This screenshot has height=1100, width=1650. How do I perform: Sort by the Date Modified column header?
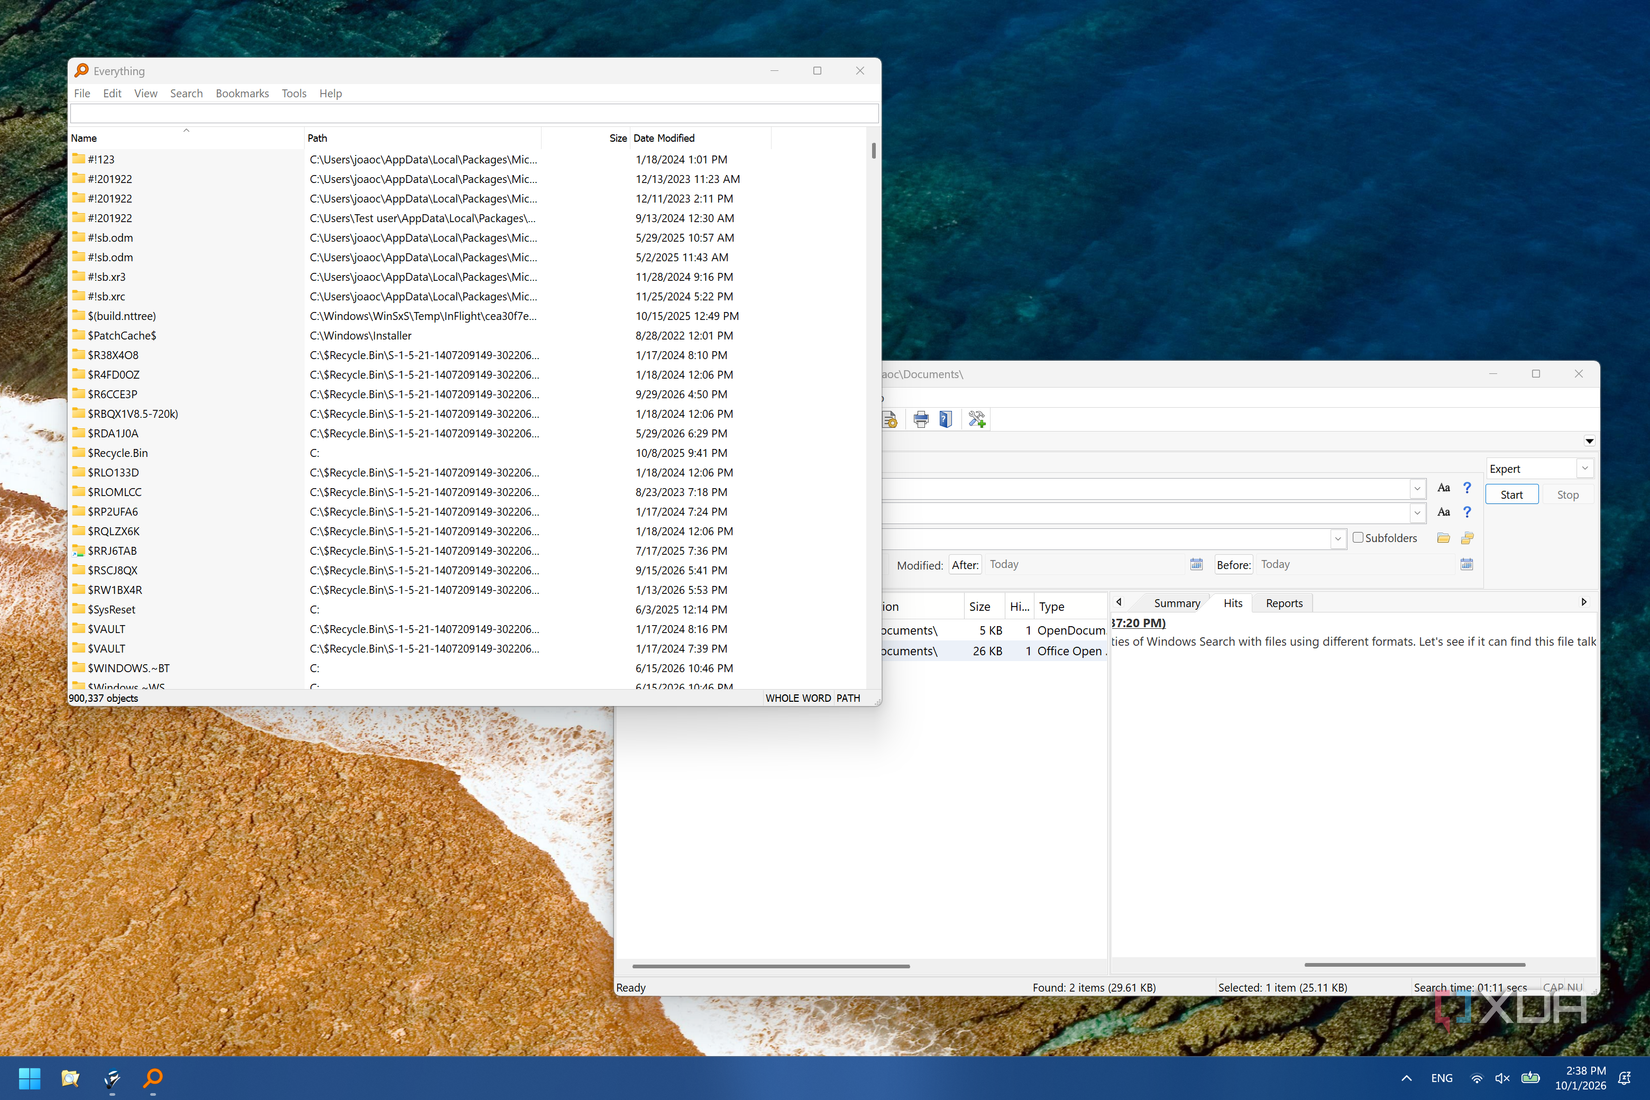point(663,138)
